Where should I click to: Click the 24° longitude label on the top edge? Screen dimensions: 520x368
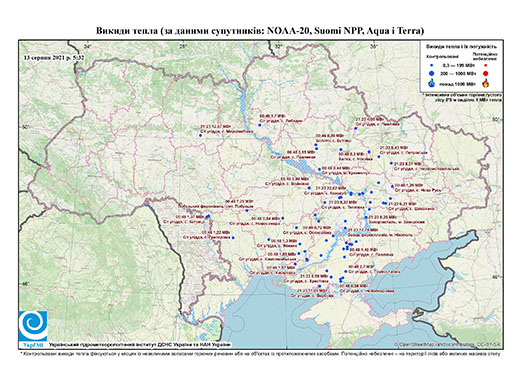pos(87,46)
